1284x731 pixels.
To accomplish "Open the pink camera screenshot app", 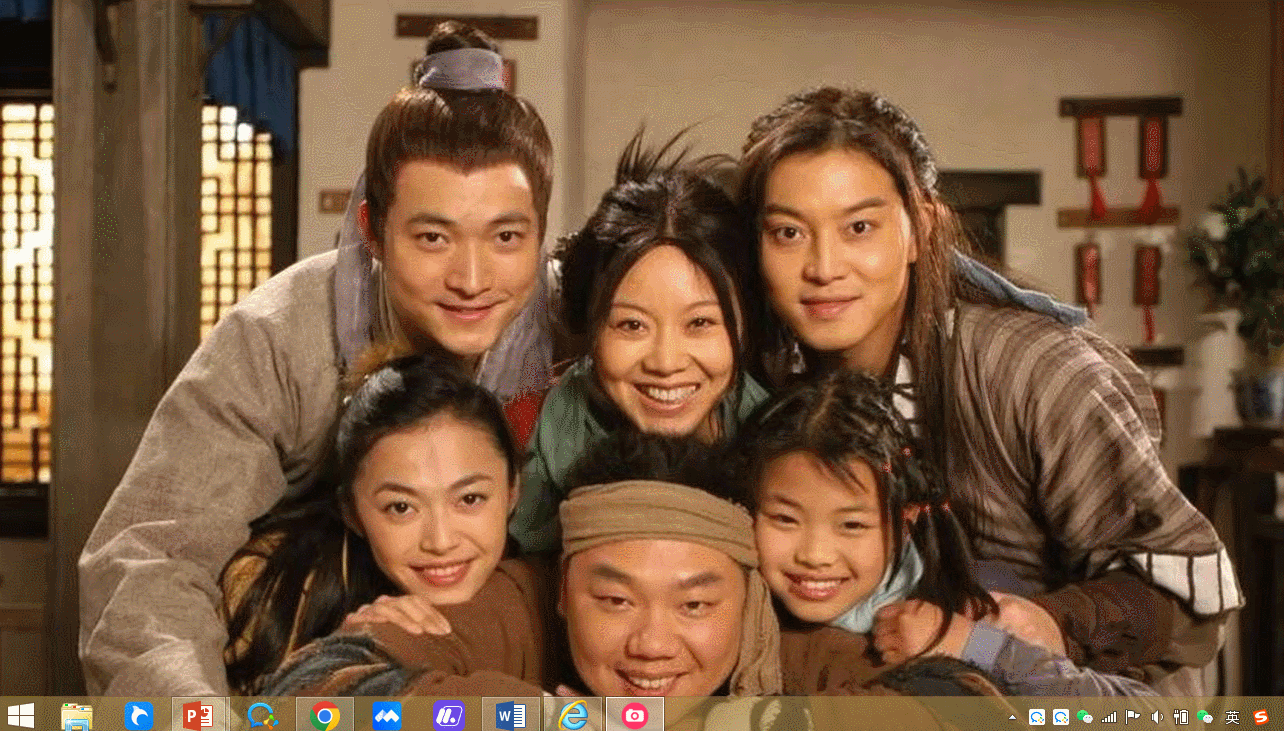I will tap(635, 715).
